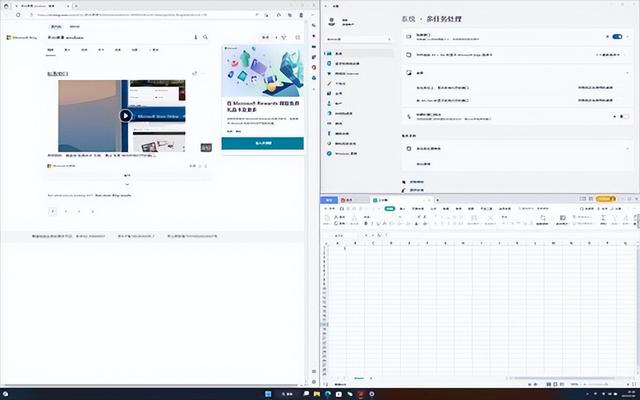
Task: Open the Docer (稻壳) tab in WPS
Action: coord(353,200)
